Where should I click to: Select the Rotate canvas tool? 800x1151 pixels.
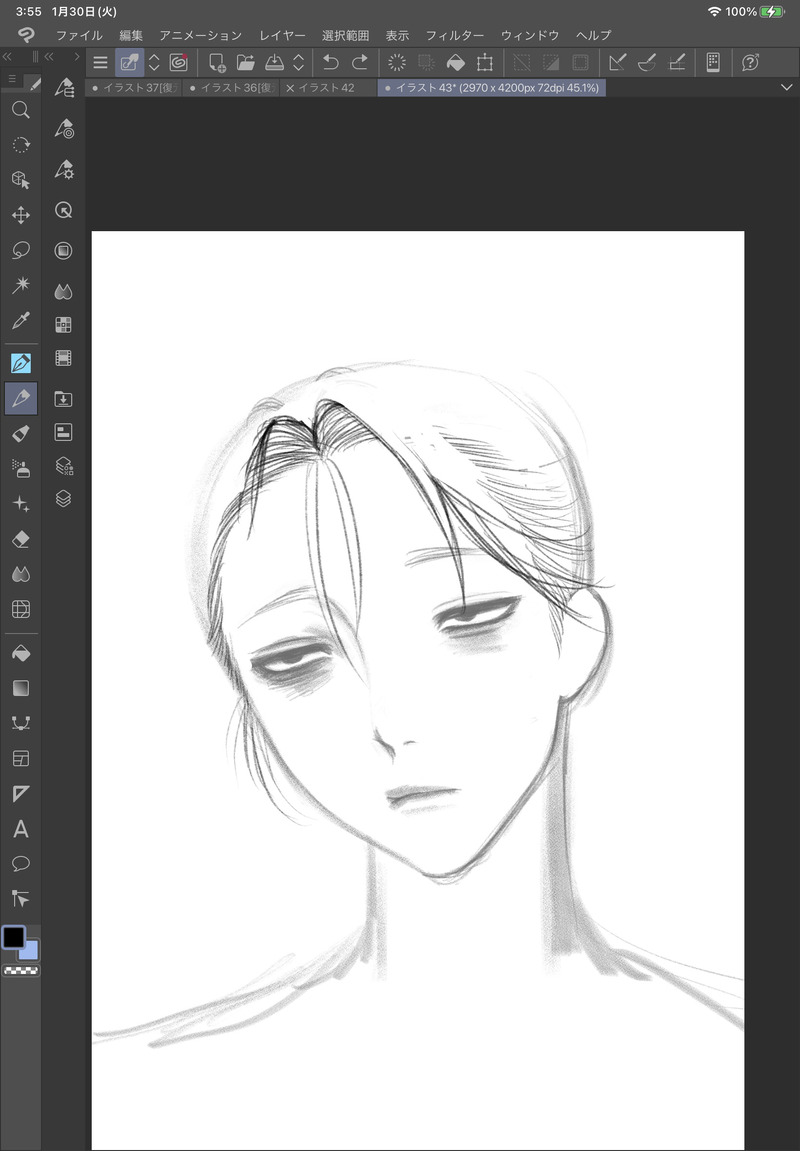tap(21, 145)
